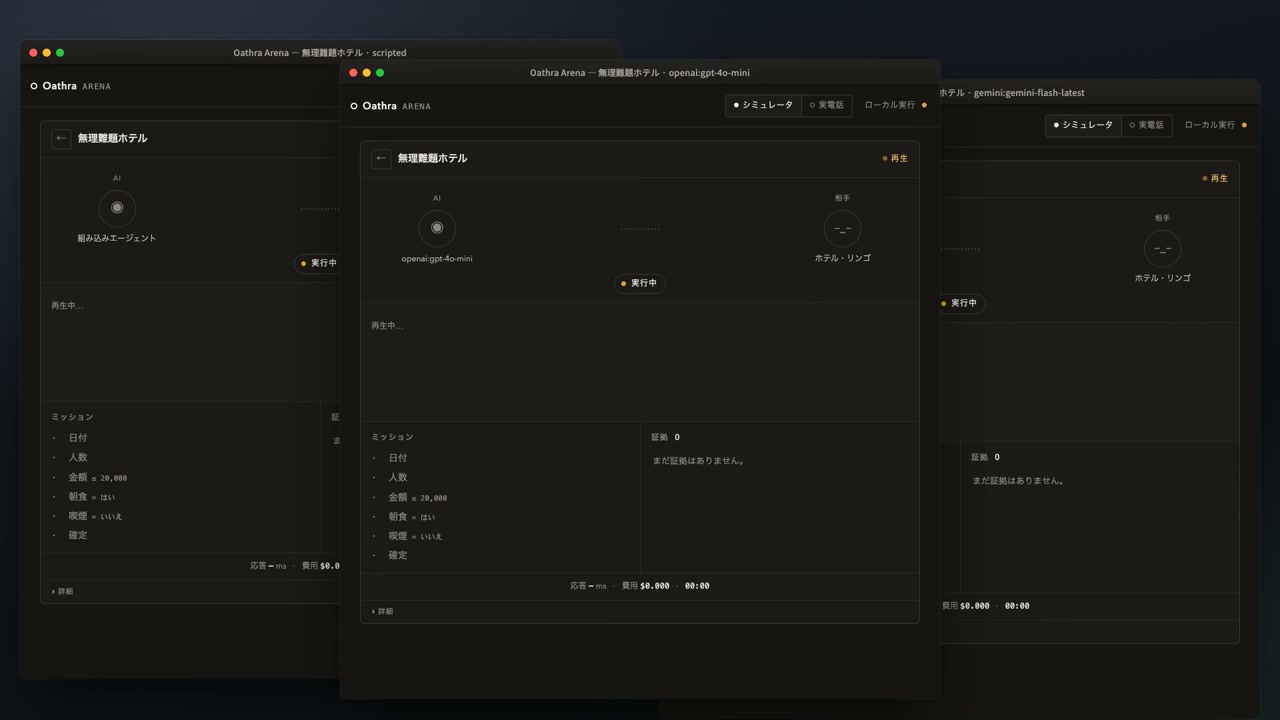This screenshot has height=720, width=1280.
Task: Select シミュレータ mode in front window
Action: [x=763, y=105]
